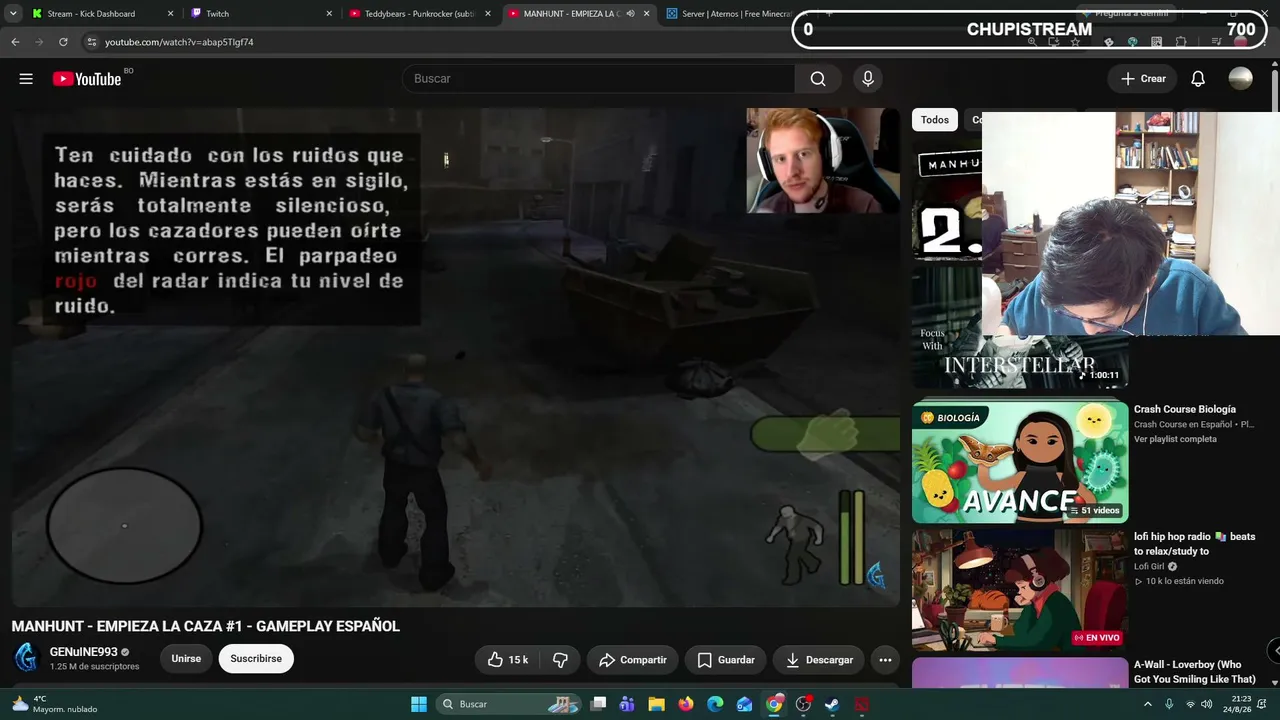
Task: Dislike the Manhunt video
Action: 560,660
